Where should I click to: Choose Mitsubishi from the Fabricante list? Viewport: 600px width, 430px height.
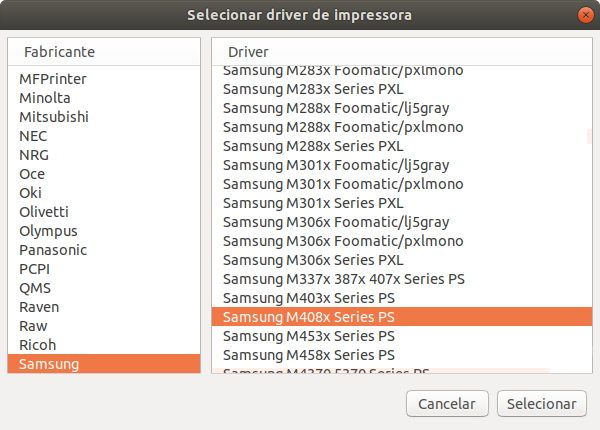54,117
